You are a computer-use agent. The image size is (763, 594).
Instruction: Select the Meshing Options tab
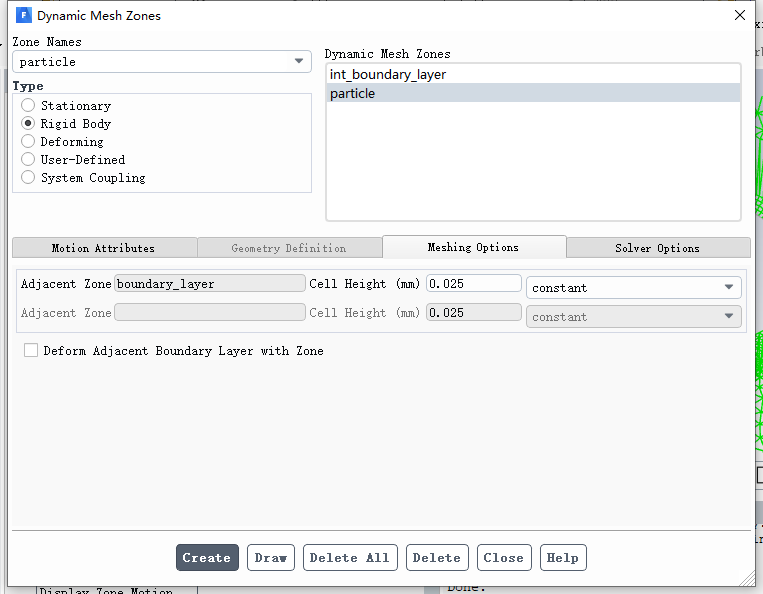pyautogui.click(x=473, y=247)
